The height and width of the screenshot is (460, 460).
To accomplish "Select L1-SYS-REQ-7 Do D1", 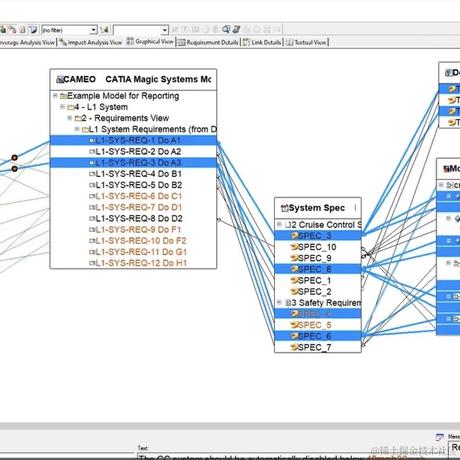I will pyautogui.click(x=133, y=207).
